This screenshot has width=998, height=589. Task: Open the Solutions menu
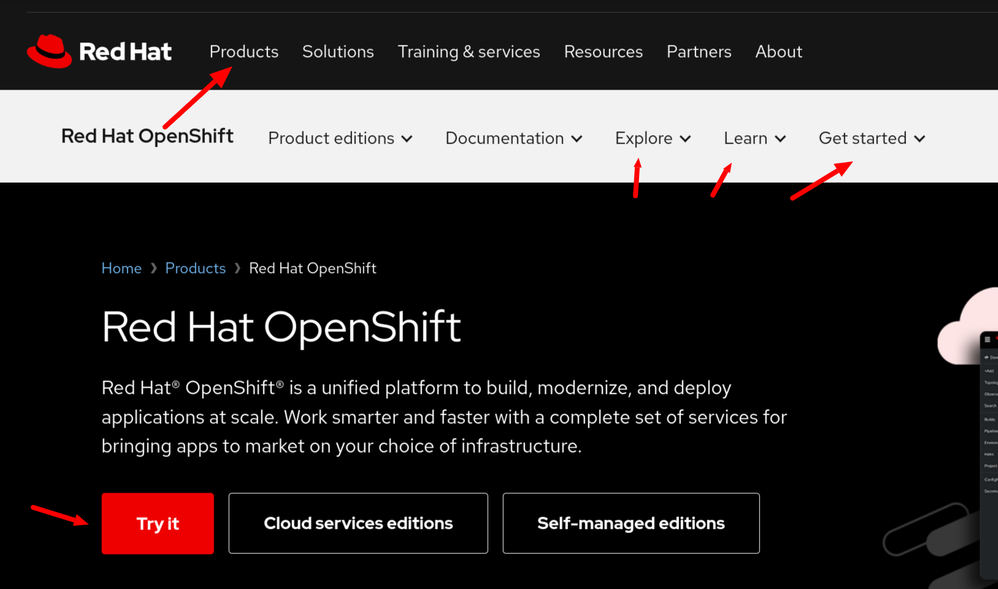point(338,51)
